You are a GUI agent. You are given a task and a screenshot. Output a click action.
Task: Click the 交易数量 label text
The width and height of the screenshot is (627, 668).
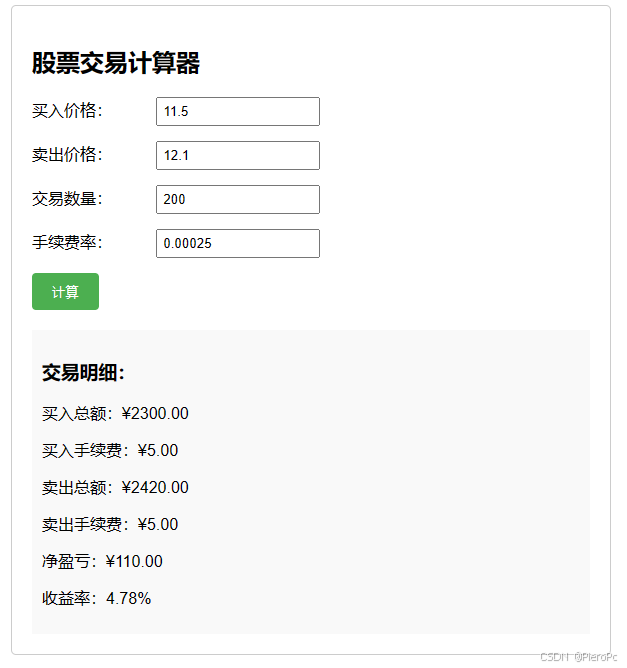[67, 199]
